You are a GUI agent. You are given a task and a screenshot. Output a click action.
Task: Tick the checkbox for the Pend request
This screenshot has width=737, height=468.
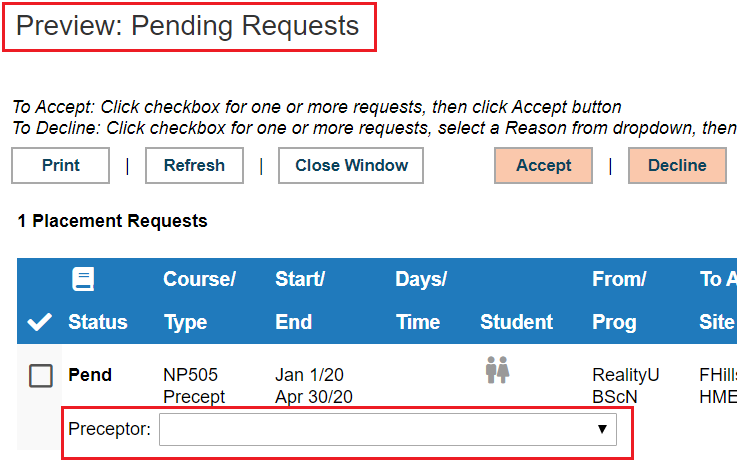(41, 375)
